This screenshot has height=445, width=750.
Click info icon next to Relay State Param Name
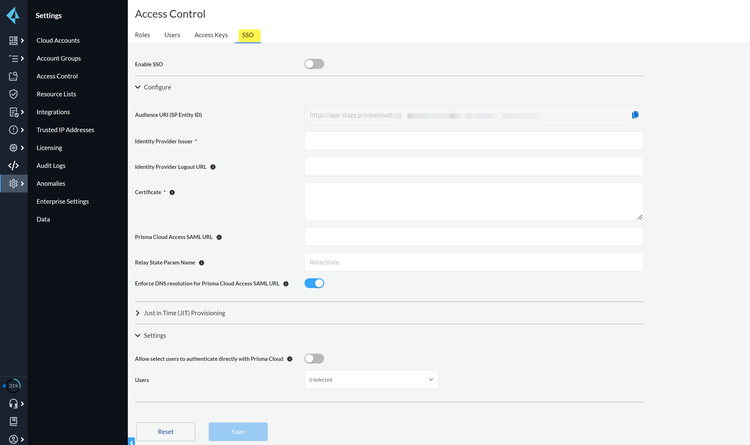click(202, 263)
